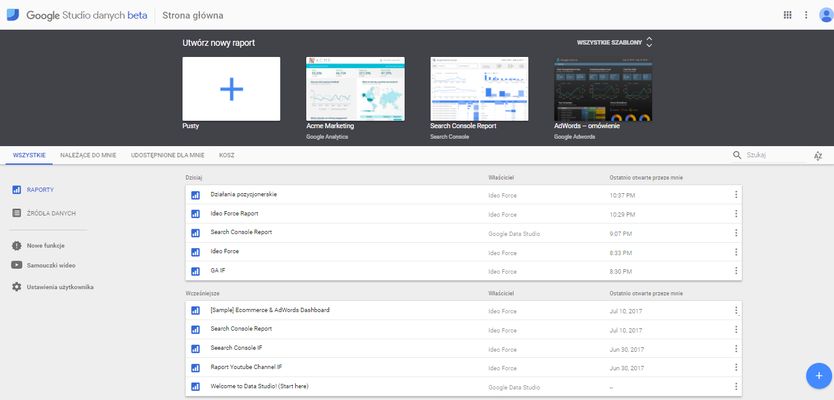Click the Ustawienia użytkownika gear icon
This screenshot has width=834, height=400.
pyautogui.click(x=16, y=287)
